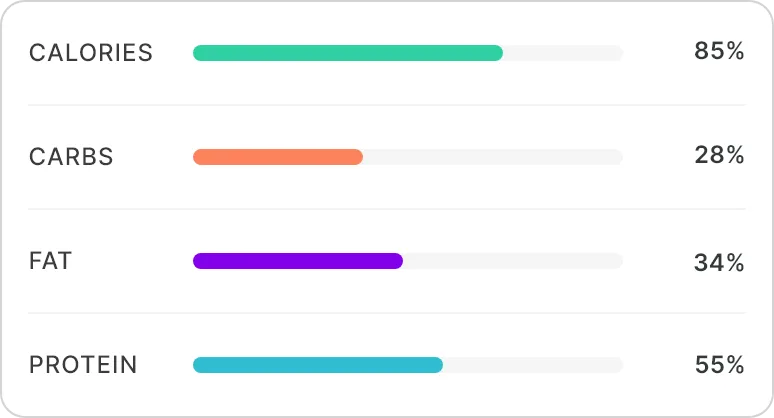Select the CARBS label
The width and height of the screenshot is (774, 418).
[71, 157]
